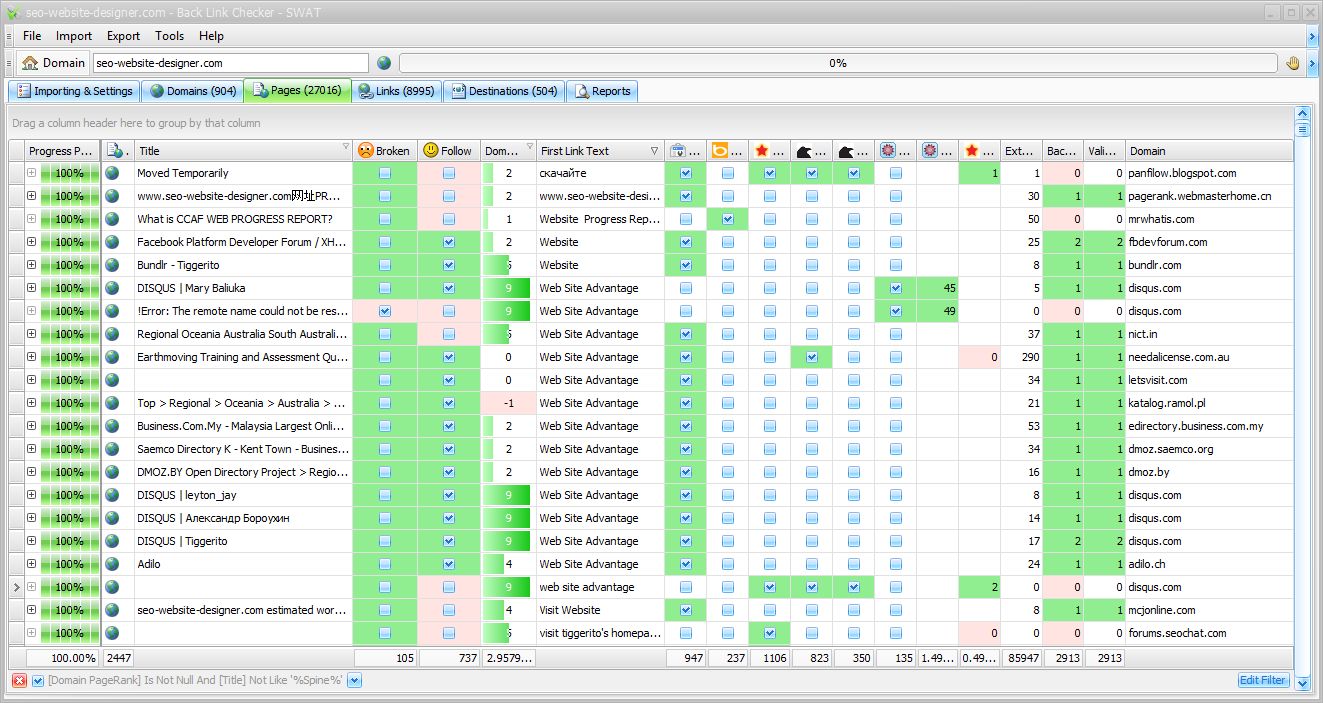Click the globe icon in Moved Temporarily row
Image resolution: width=1323 pixels, height=703 pixels.
pyautogui.click(x=113, y=173)
